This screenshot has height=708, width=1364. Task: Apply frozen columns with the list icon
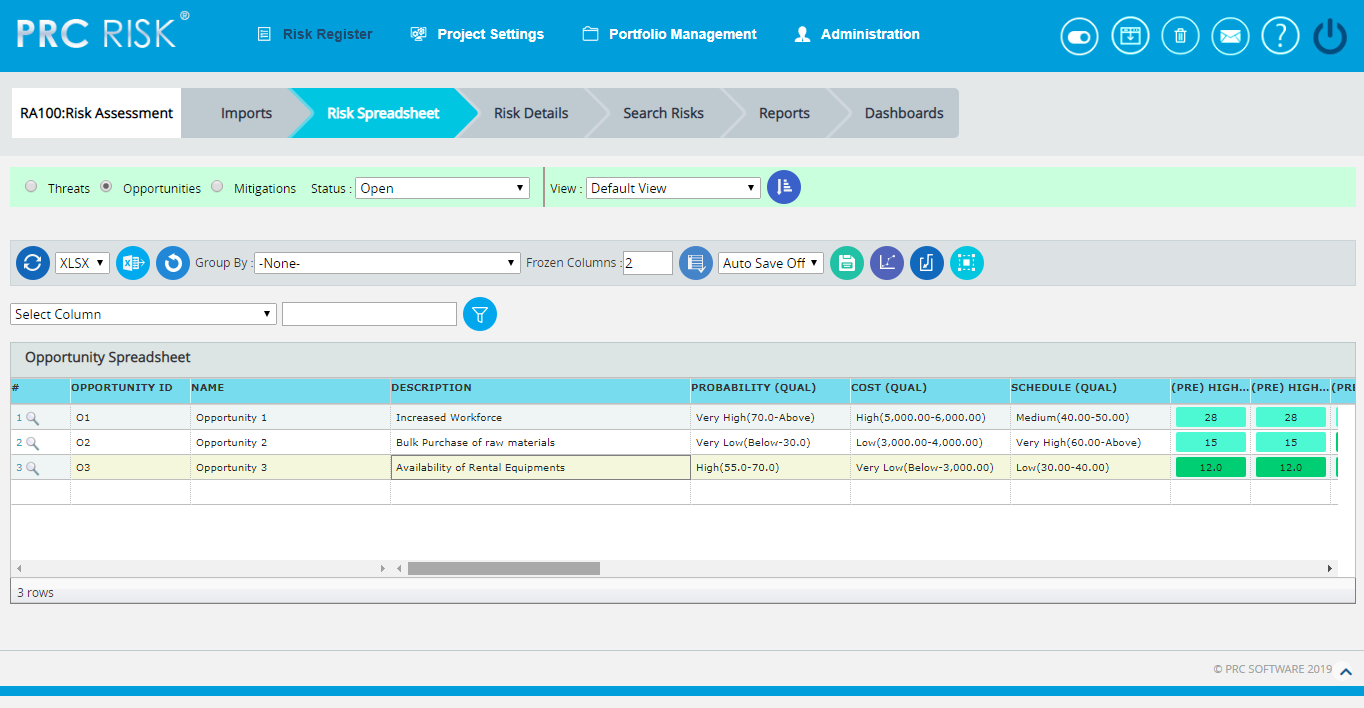point(696,263)
